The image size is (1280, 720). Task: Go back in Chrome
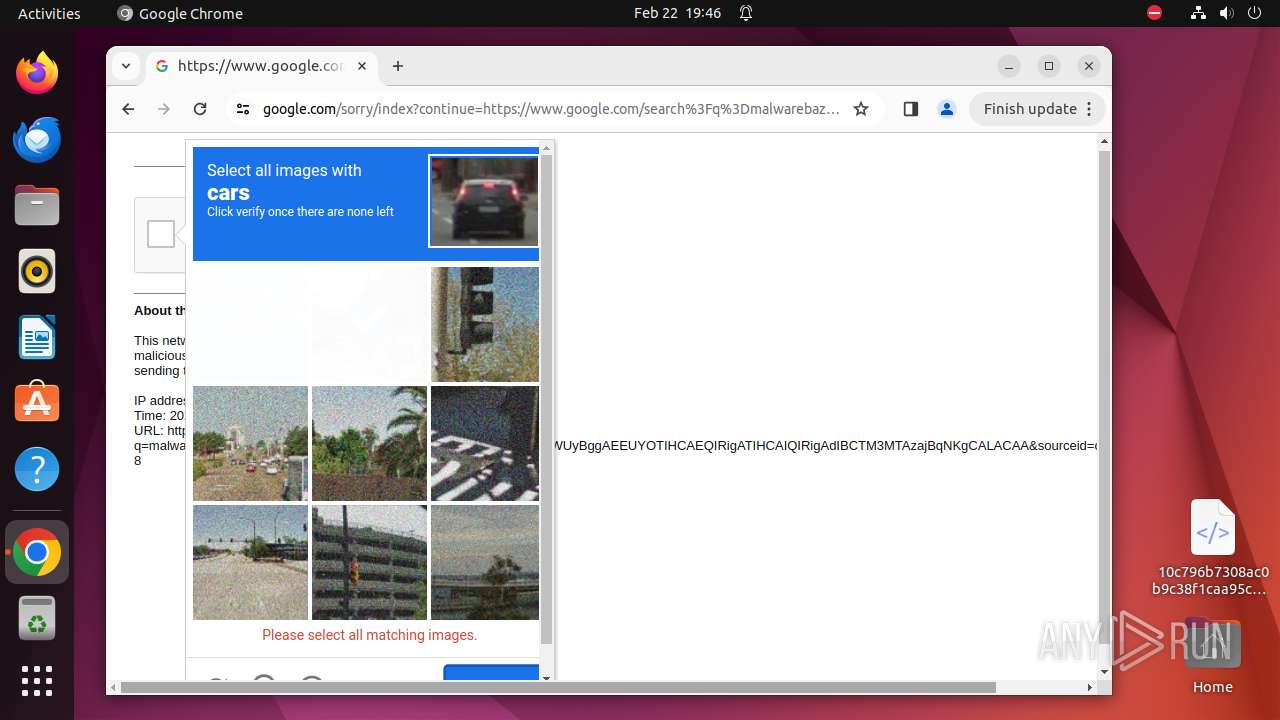tap(128, 109)
